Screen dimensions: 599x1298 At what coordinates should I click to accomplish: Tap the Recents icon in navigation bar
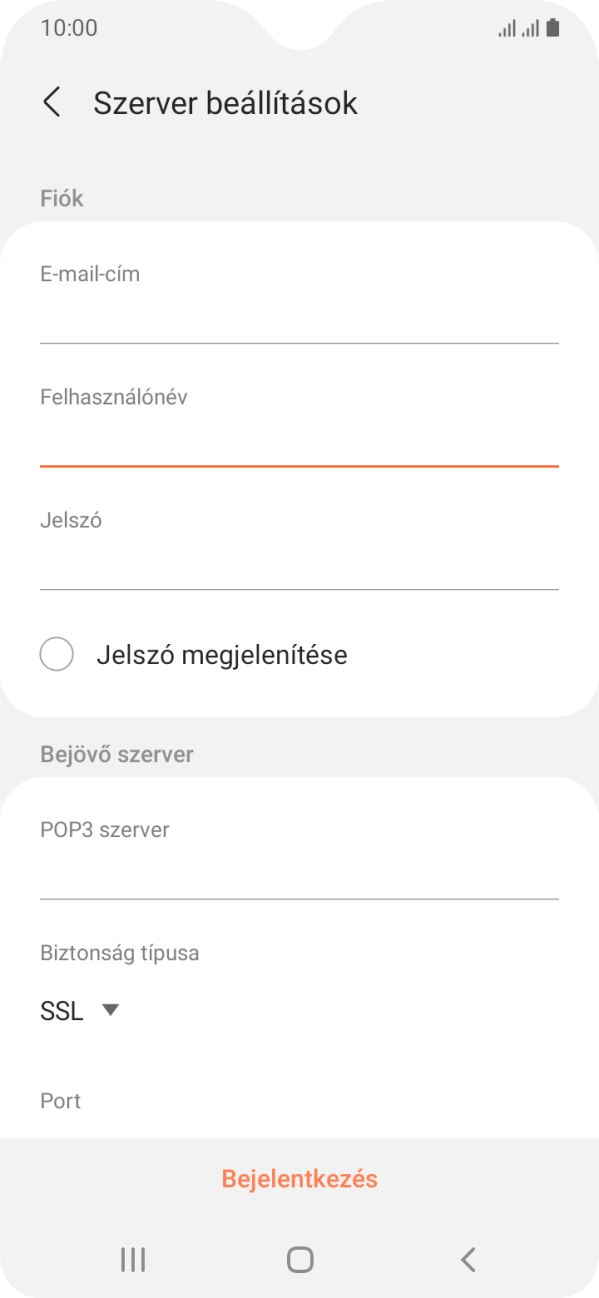132,1259
